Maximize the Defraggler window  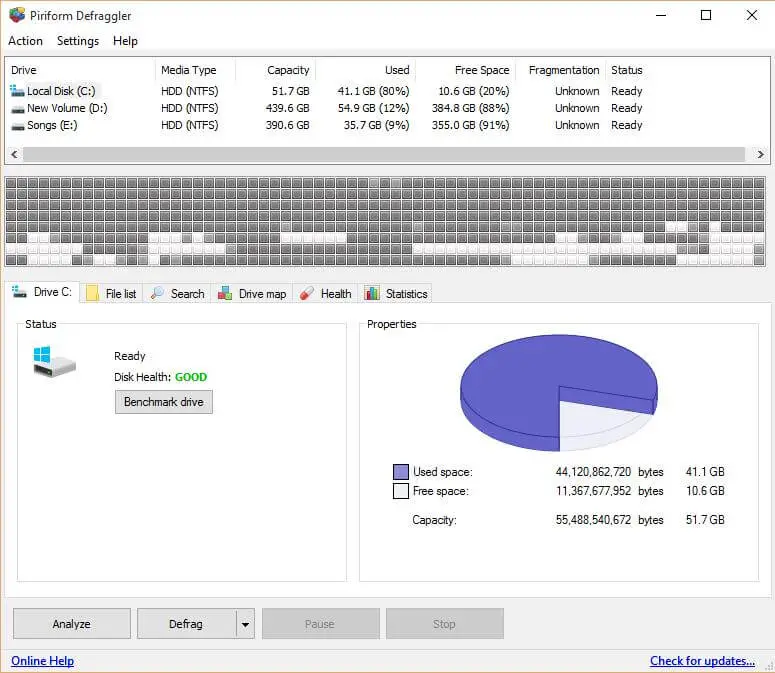(706, 15)
